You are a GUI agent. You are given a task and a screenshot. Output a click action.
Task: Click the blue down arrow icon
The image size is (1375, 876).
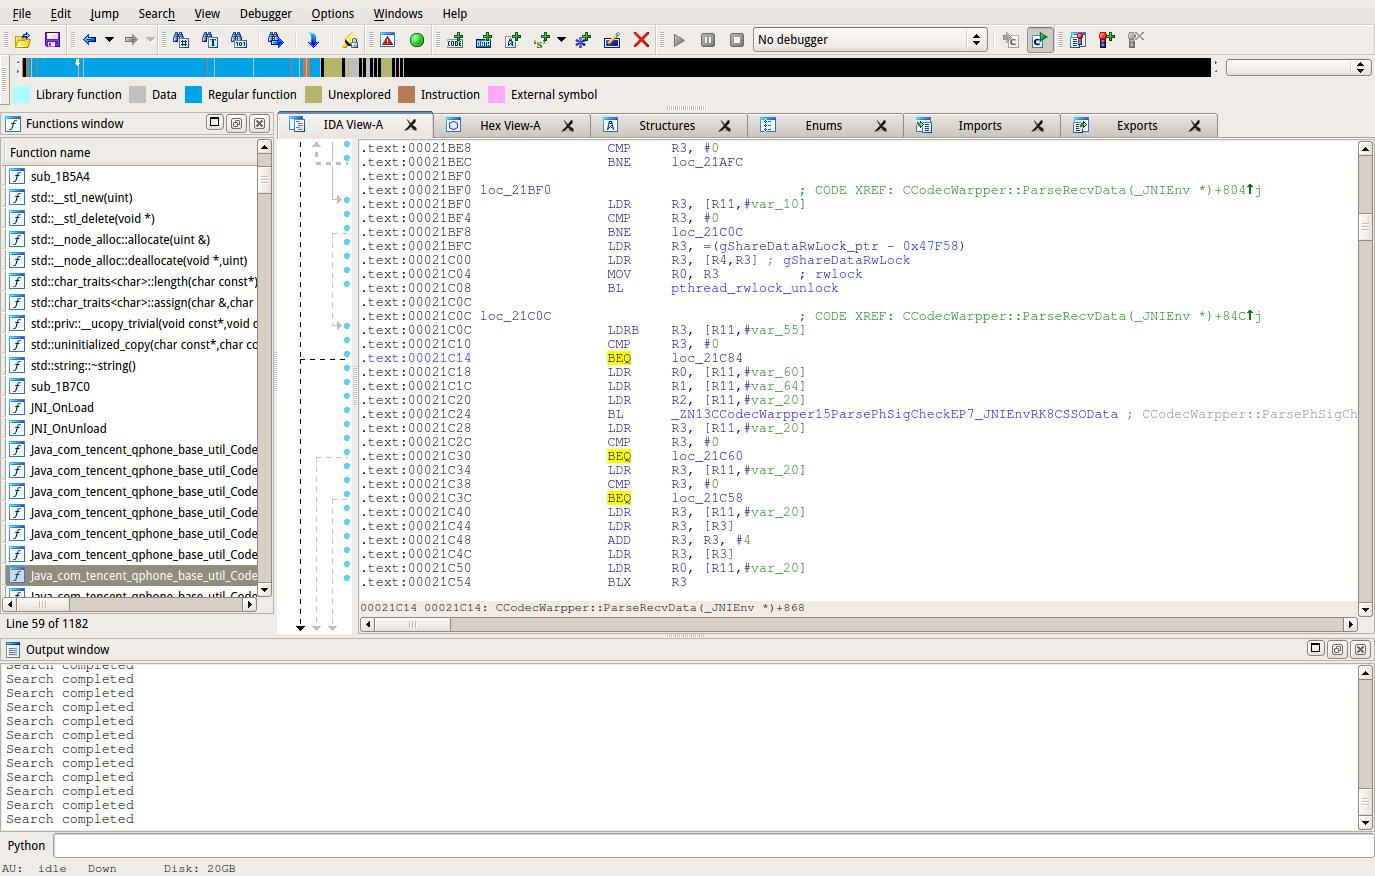coord(313,40)
